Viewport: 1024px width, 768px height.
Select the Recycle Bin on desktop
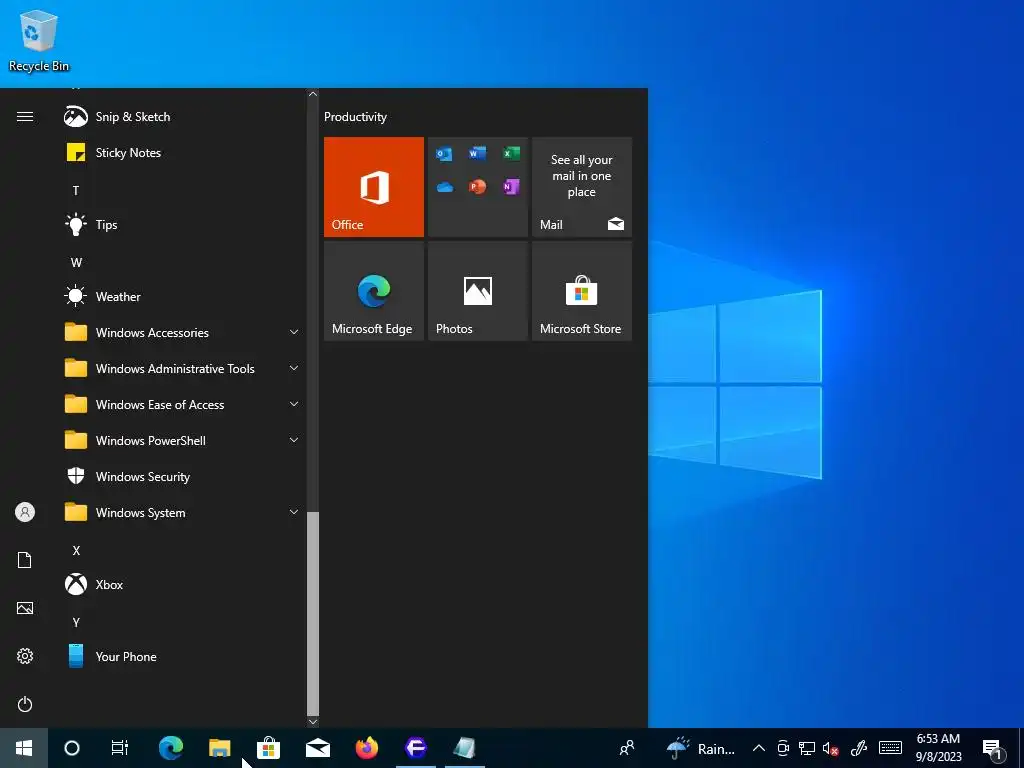point(39,40)
